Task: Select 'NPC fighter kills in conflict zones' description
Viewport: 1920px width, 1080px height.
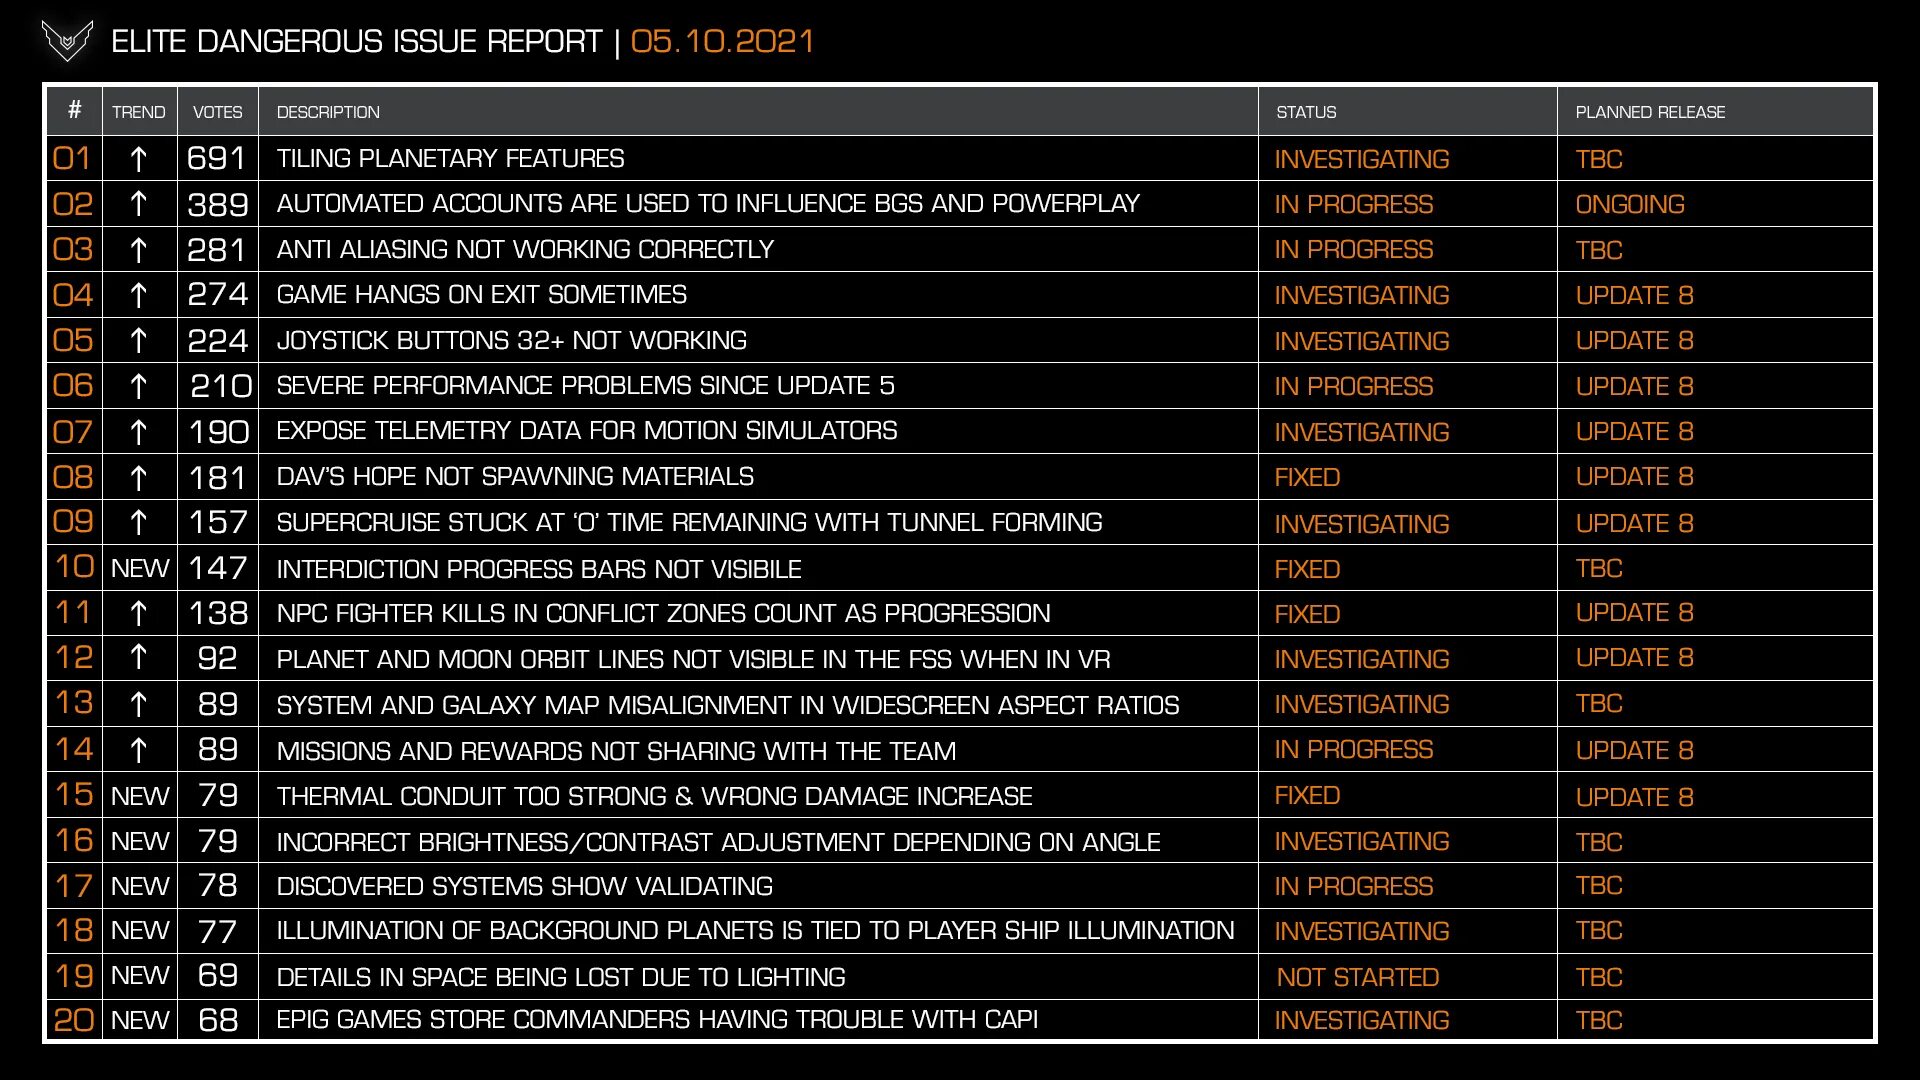Action: [663, 614]
